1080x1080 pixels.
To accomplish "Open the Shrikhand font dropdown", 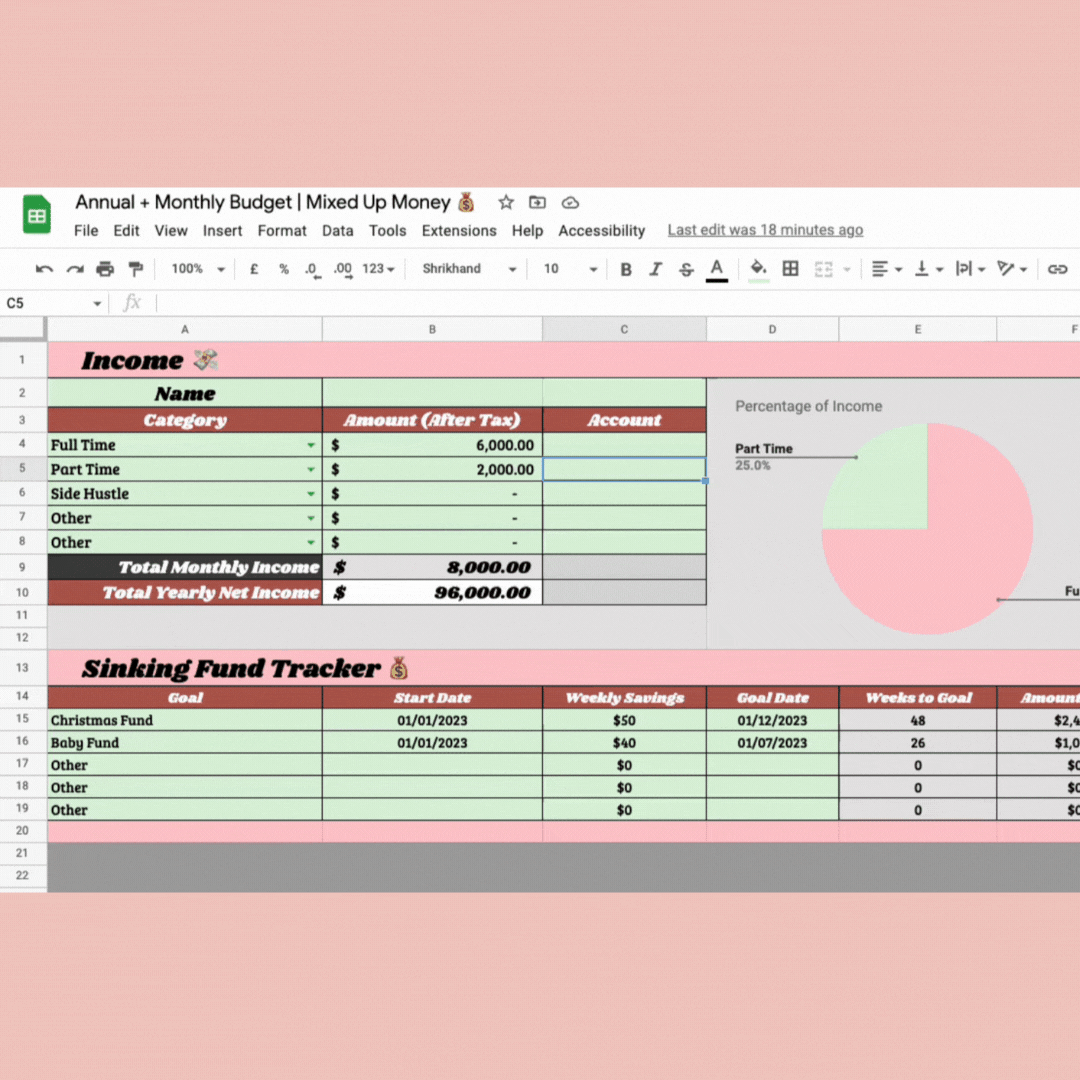I will [x=469, y=269].
